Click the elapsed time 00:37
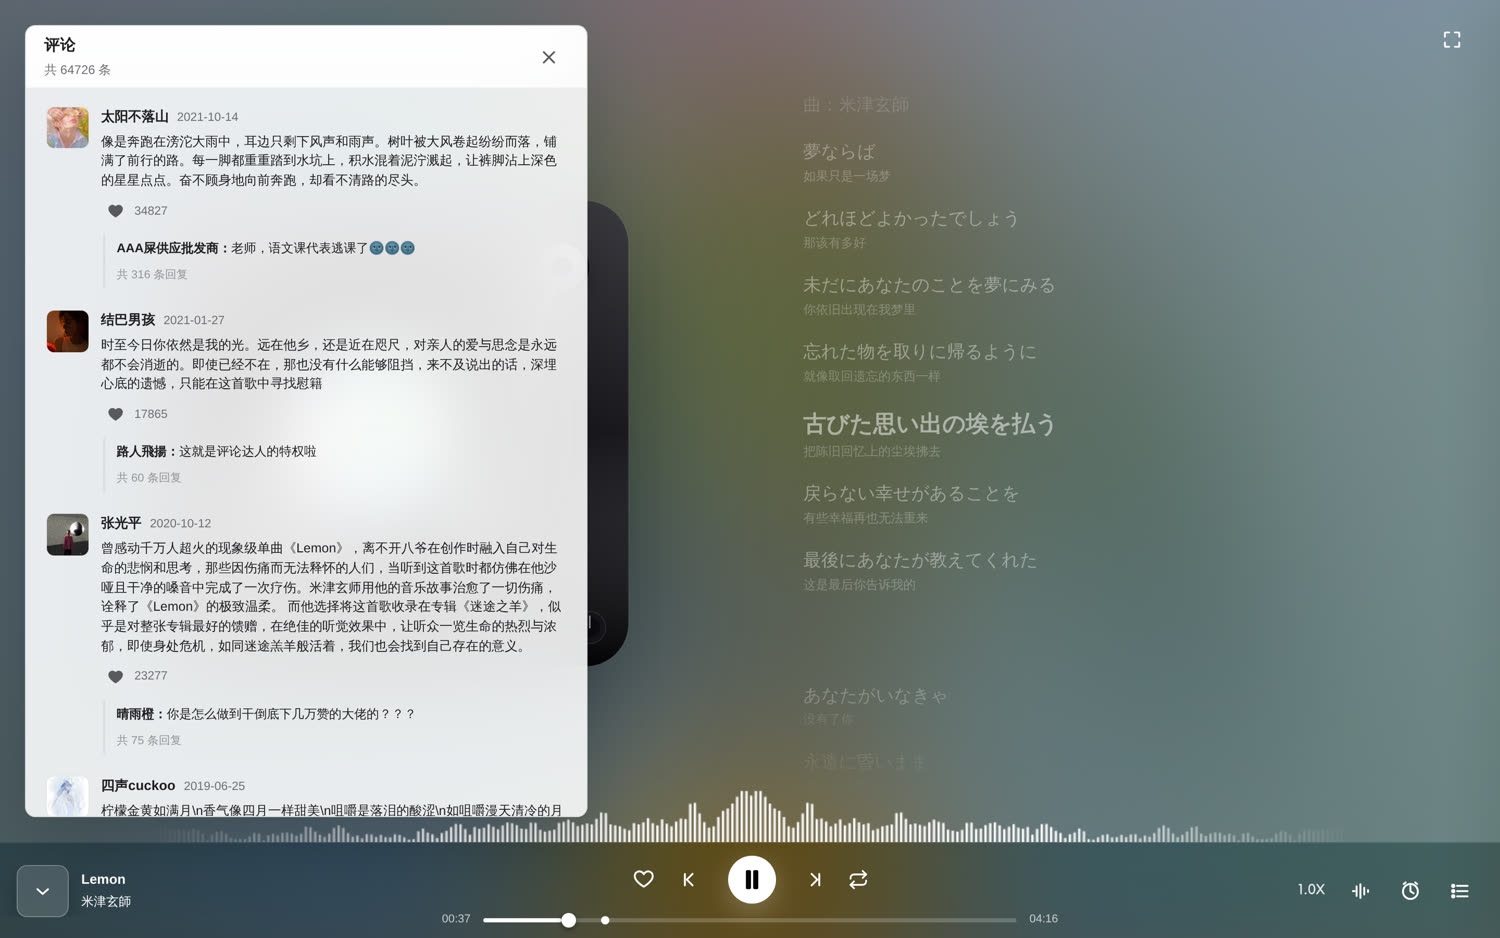The width and height of the screenshot is (1500, 938). tap(456, 919)
